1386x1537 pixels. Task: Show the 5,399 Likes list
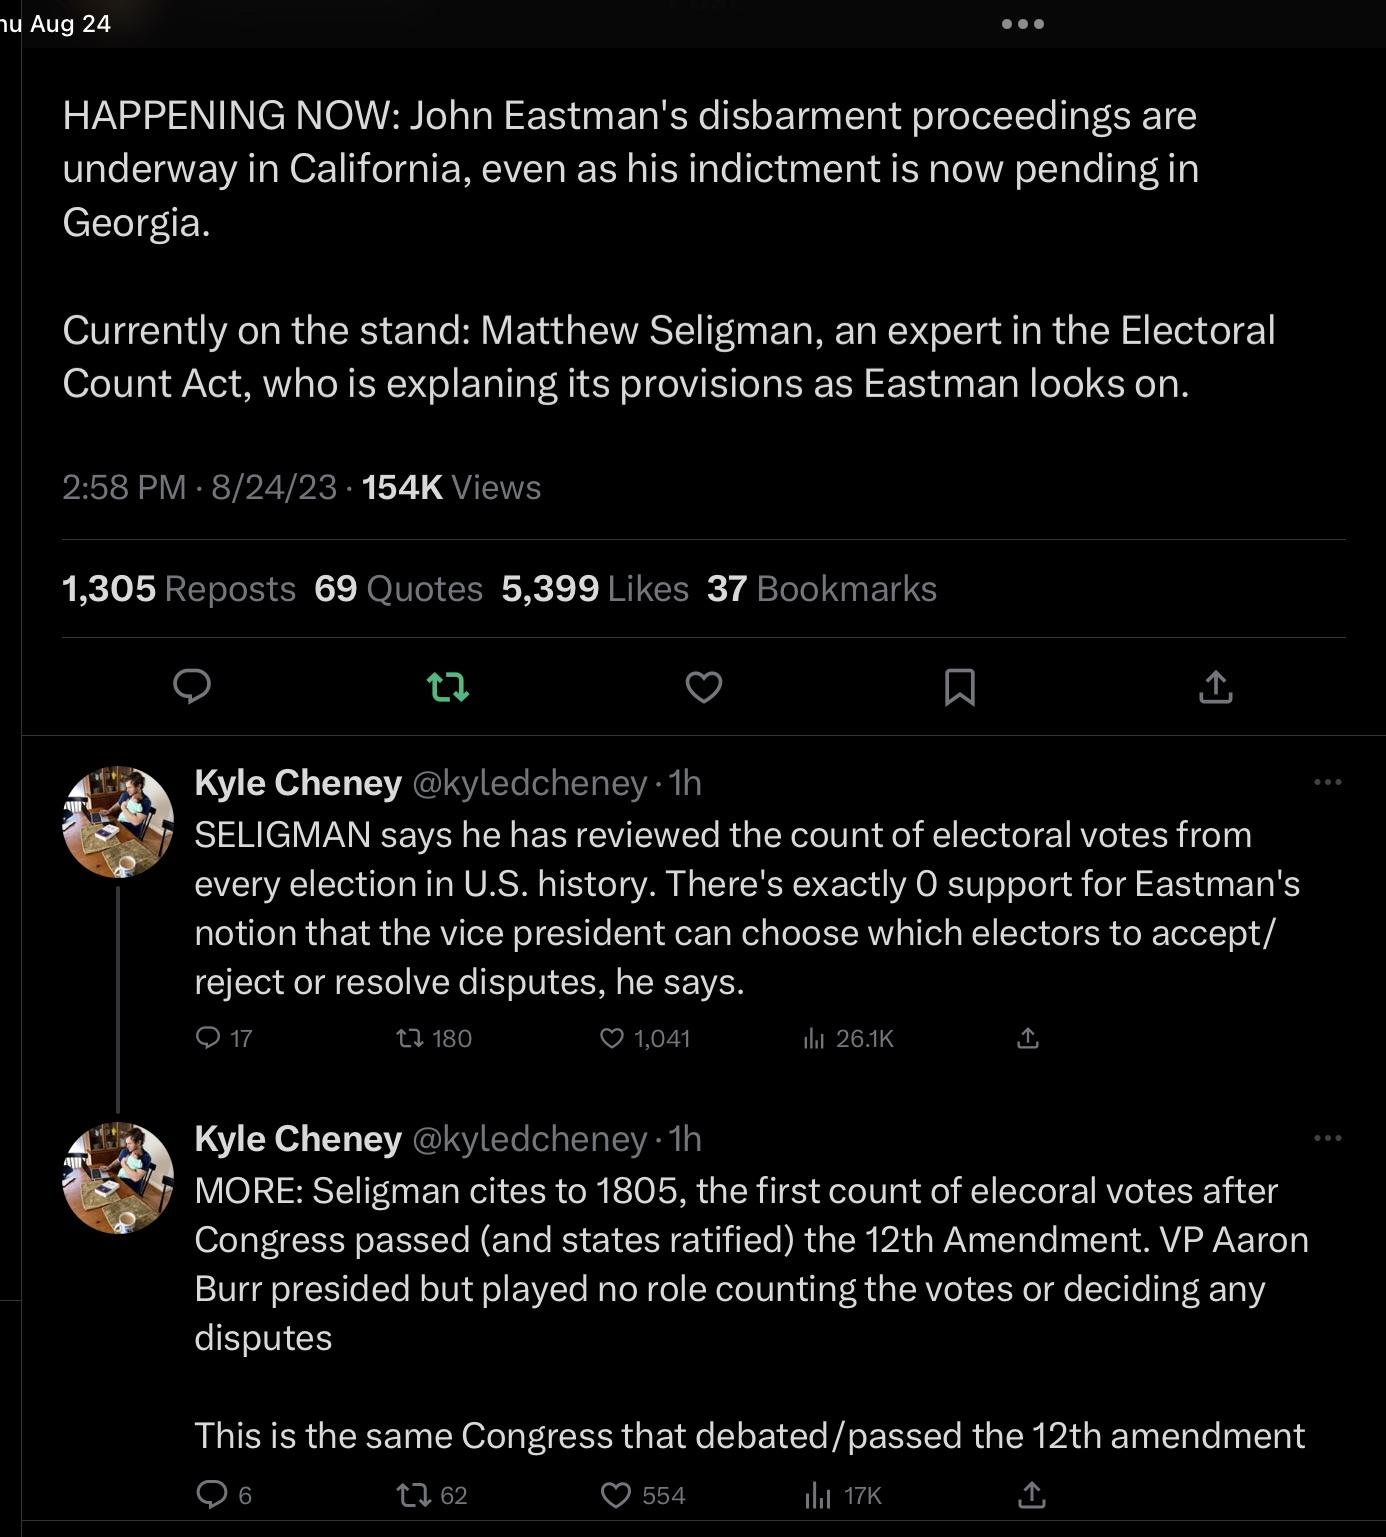coord(595,589)
